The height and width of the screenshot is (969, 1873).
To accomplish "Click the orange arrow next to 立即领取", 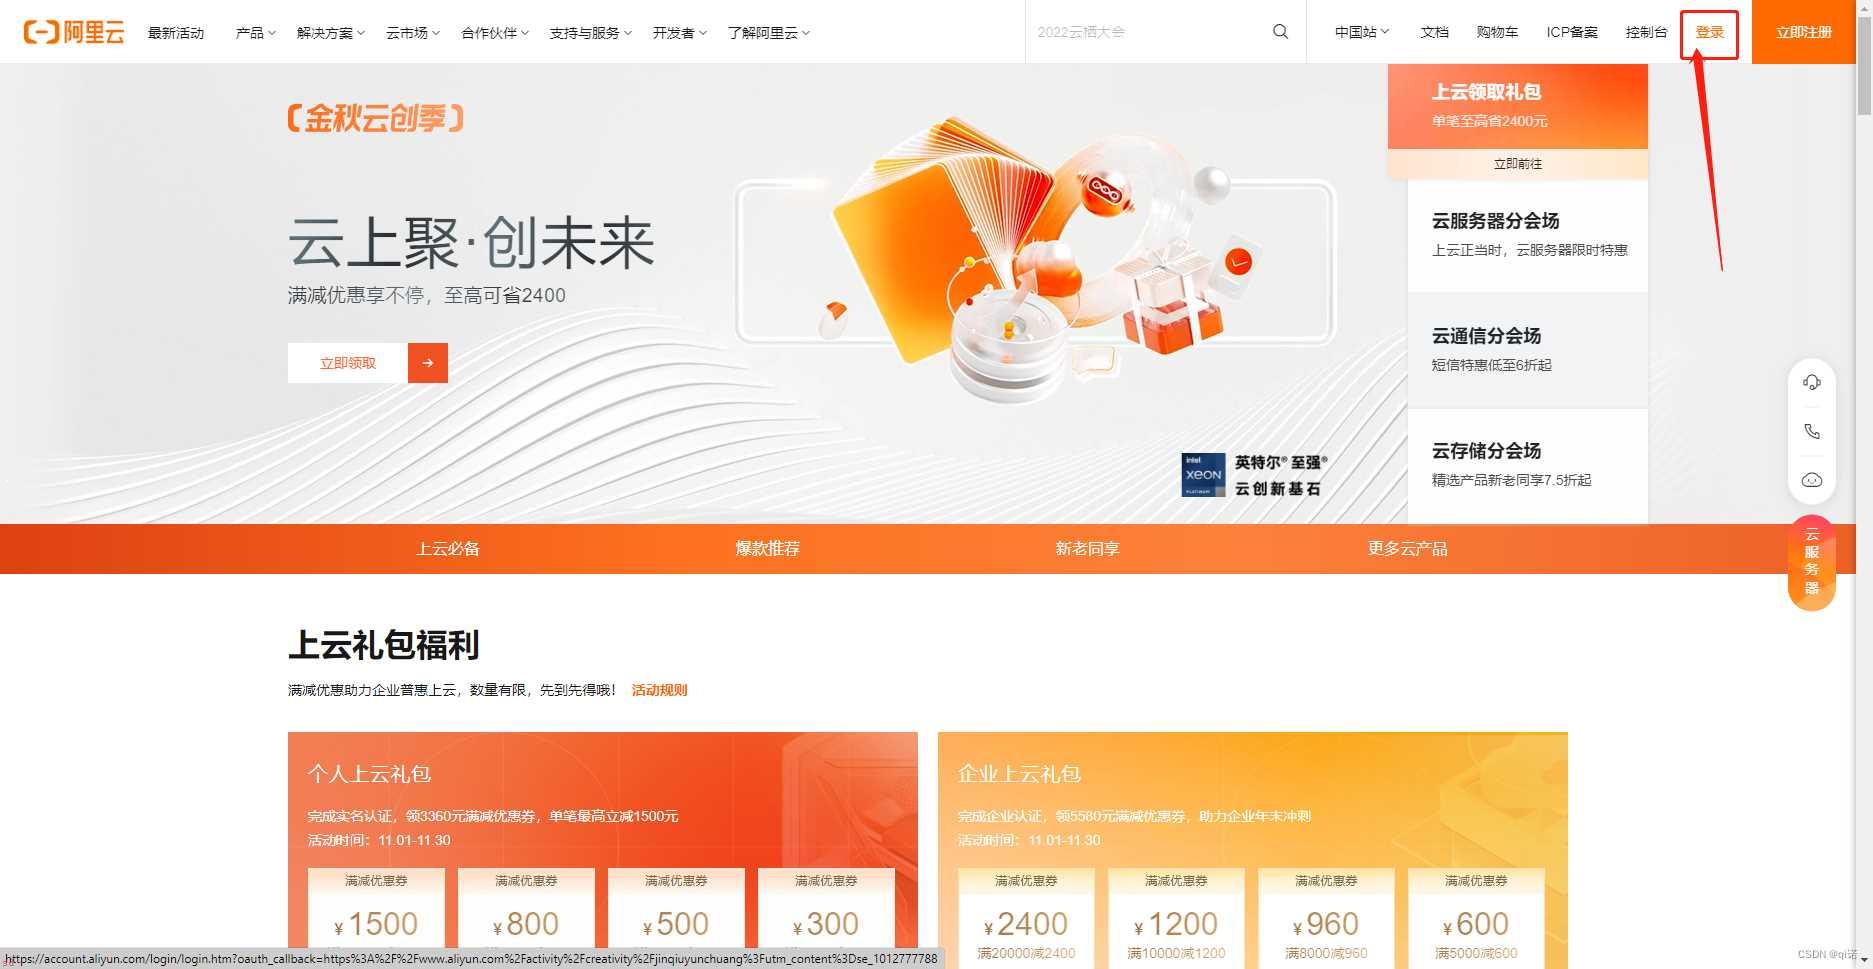I will point(428,363).
